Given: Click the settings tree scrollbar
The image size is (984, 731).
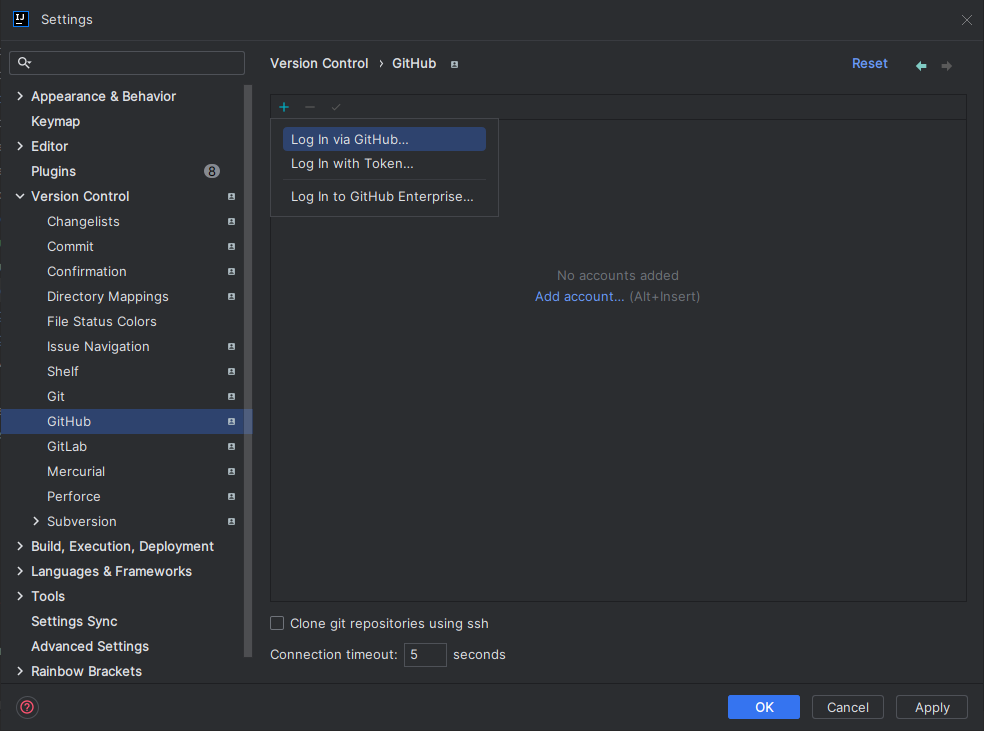Looking at the screenshot, I should pyautogui.click(x=248, y=370).
